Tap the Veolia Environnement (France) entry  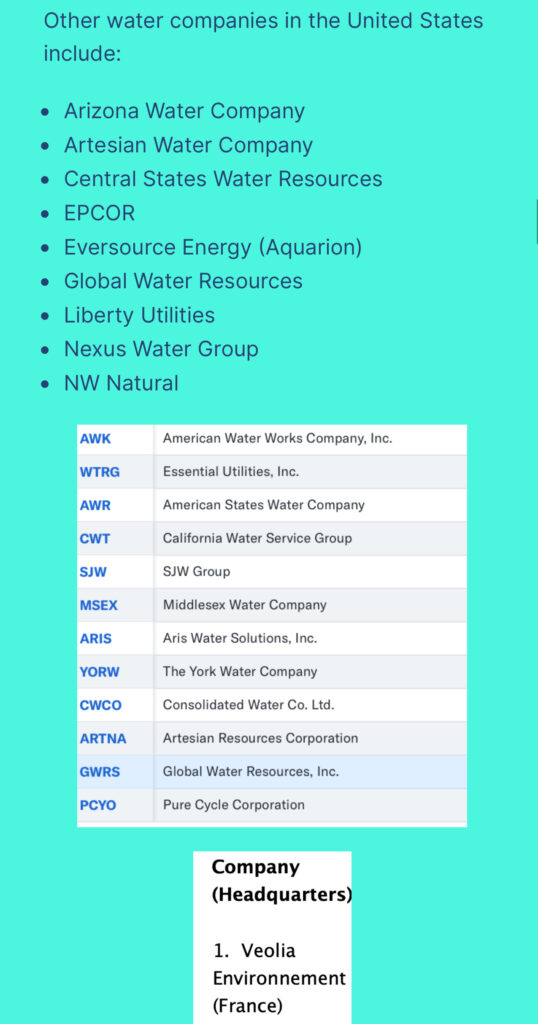[x=279, y=978]
